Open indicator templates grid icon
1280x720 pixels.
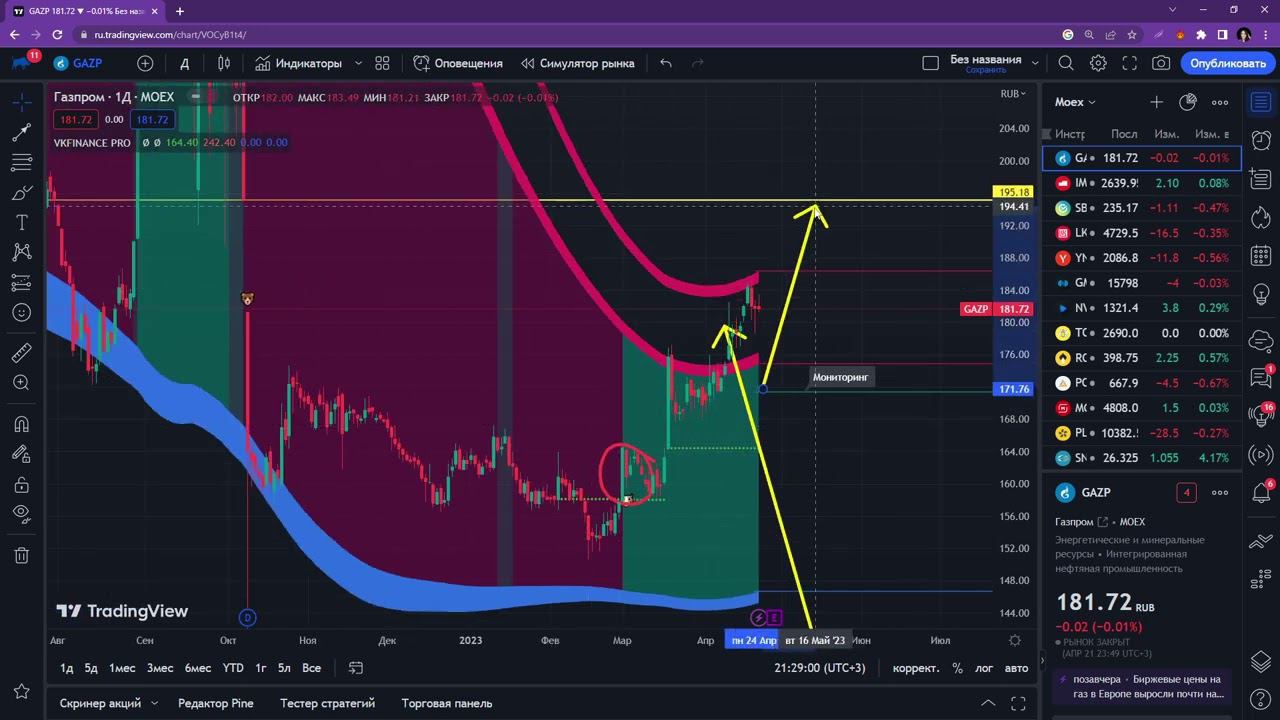[x=382, y=63]
